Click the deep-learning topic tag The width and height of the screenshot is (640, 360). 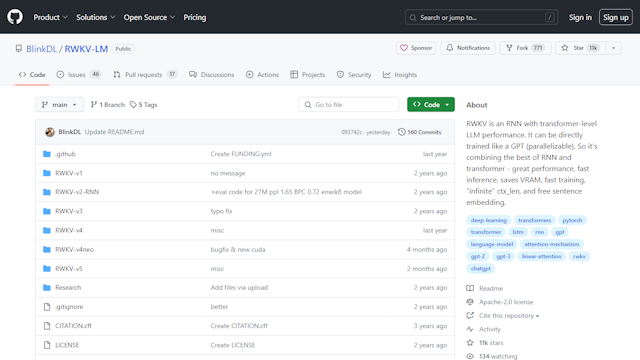(489, 220)
